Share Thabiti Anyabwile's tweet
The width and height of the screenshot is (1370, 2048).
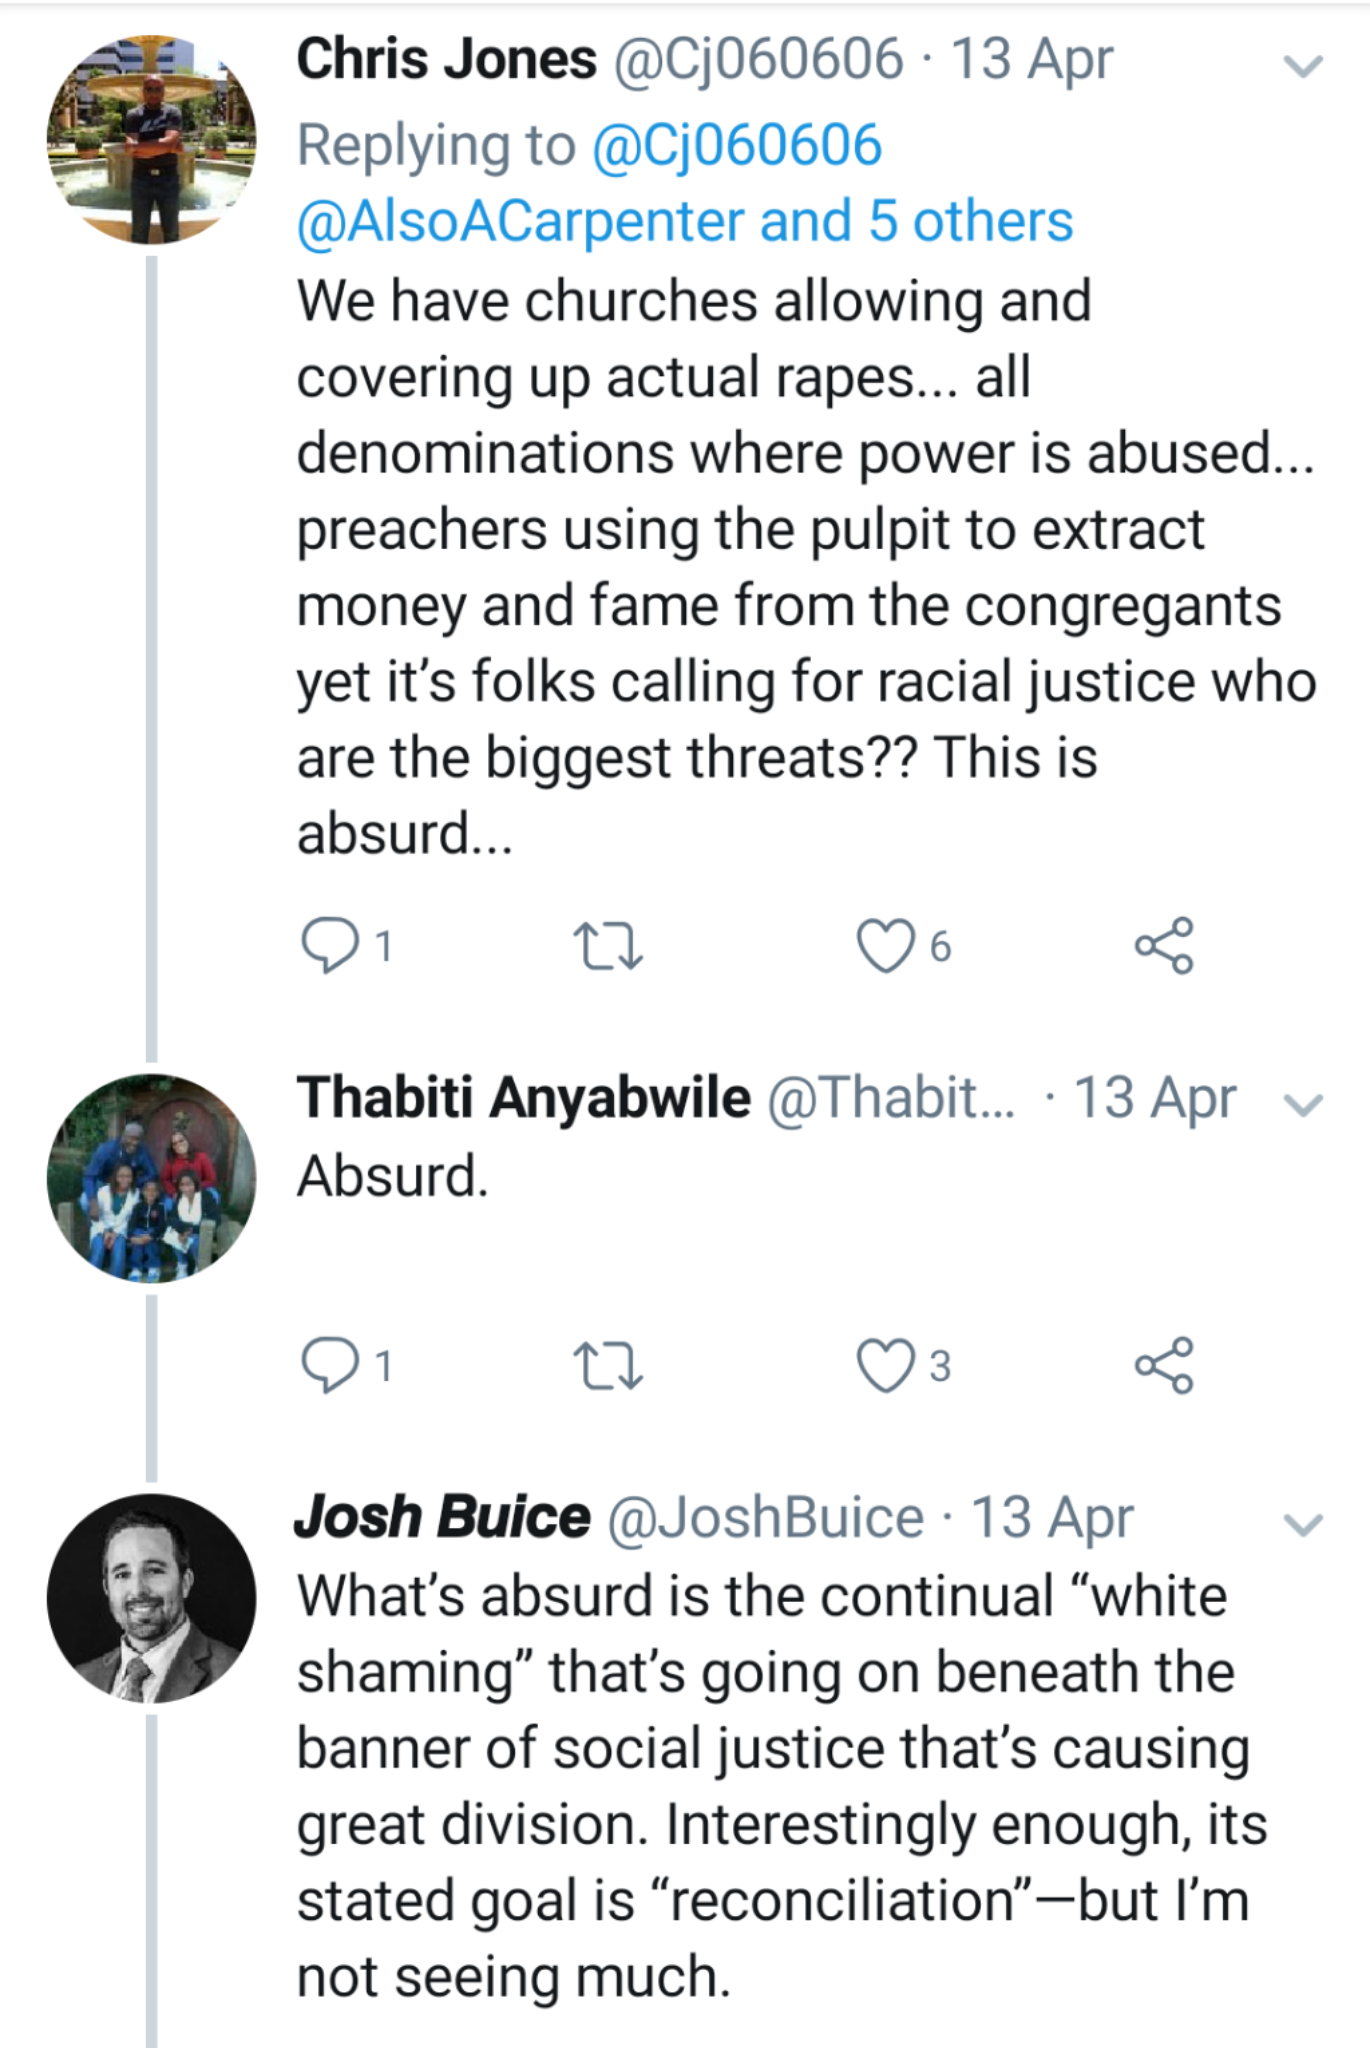[1164, 1366]
